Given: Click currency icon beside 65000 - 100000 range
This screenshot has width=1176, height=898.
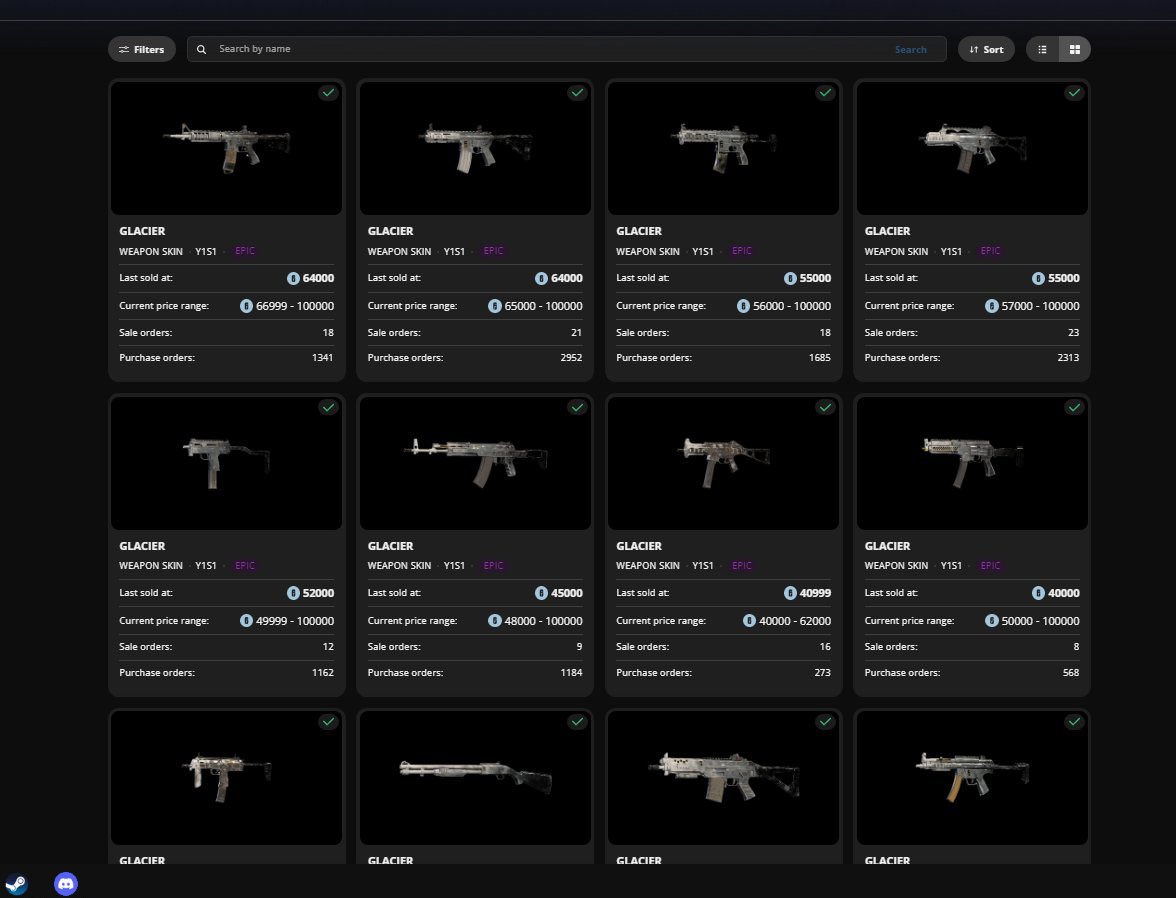Looking at the screenshot, I should pyautogui.click(x=494, y=306).
